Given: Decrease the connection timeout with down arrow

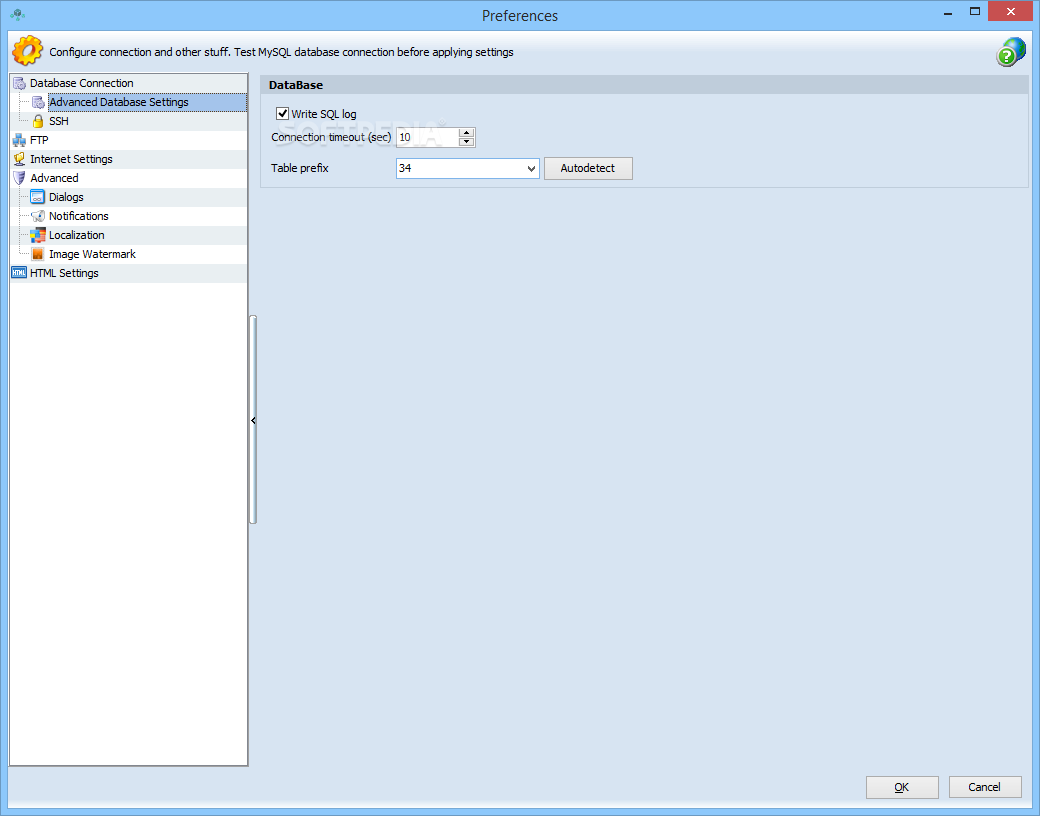Looking at the screenshot, I should pos(466,141).
